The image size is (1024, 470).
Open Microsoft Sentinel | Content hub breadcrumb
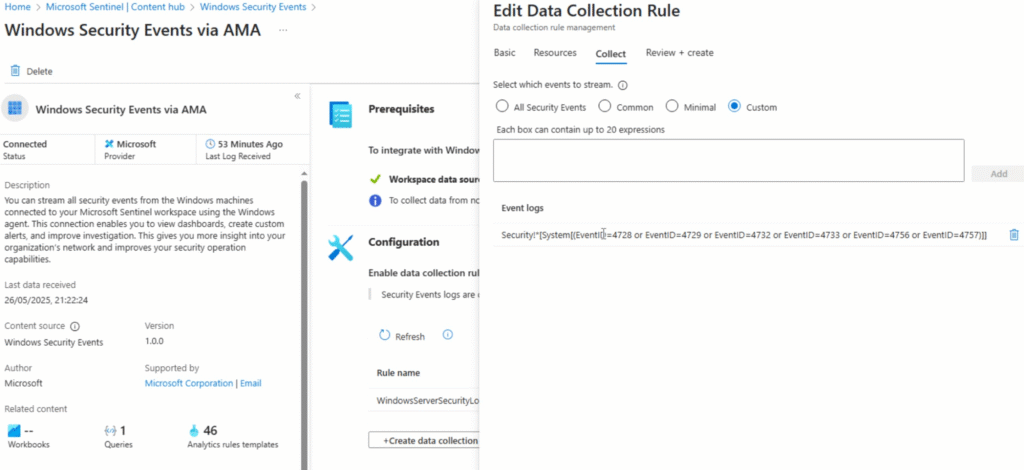tap(115, 7)
